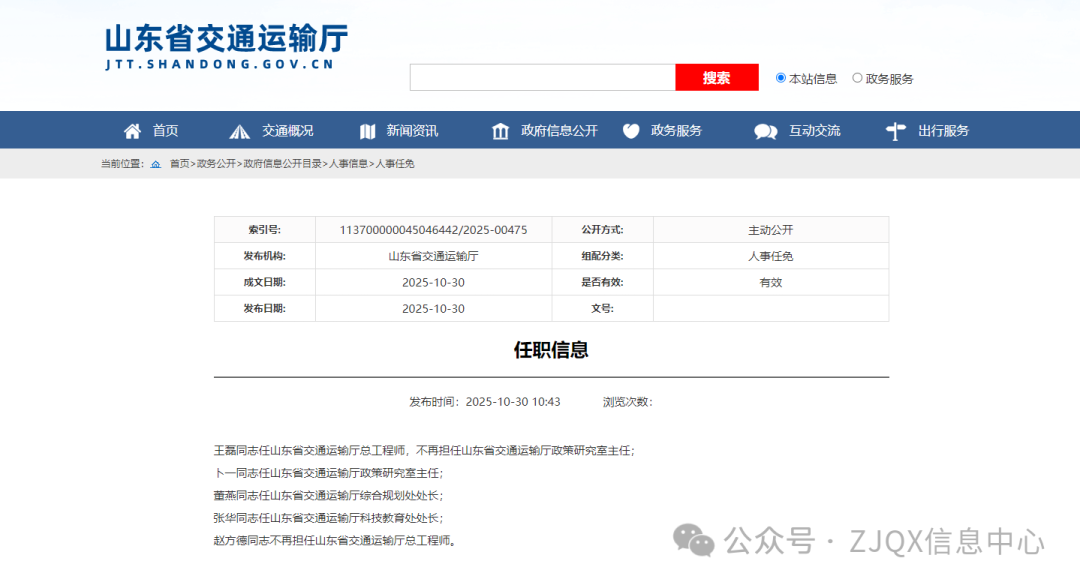The height and width of the screenshot is (585, 1080).
Task: Click the chat bubbles icon beside 互动交流
Action: (766, 131)
